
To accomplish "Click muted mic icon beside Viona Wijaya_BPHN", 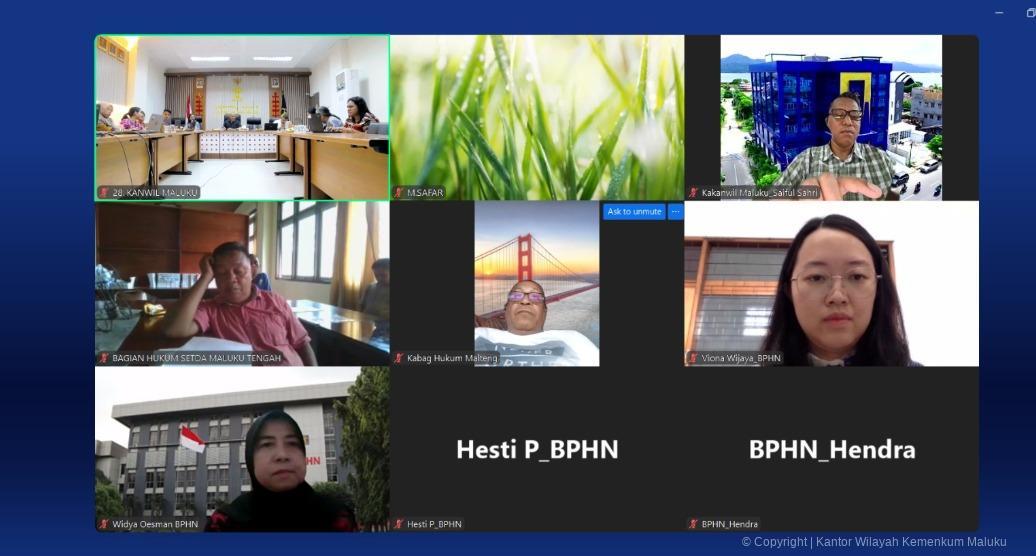I will 693,358.
